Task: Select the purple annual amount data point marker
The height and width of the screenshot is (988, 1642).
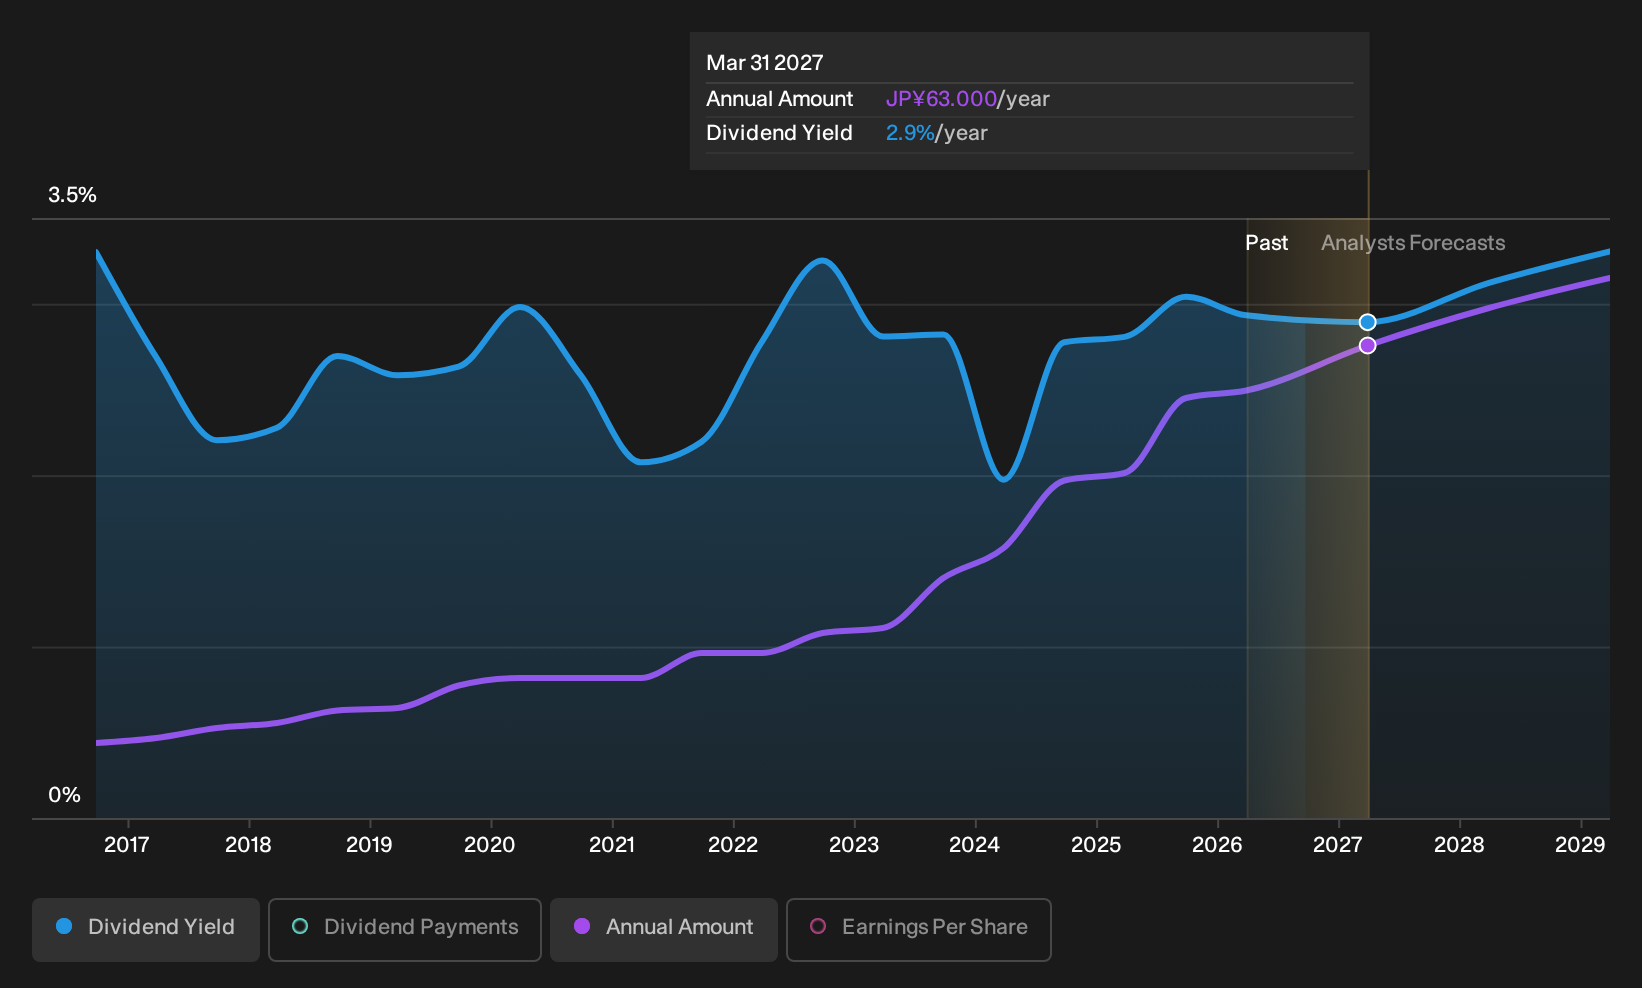Action: coord(1368,345)
